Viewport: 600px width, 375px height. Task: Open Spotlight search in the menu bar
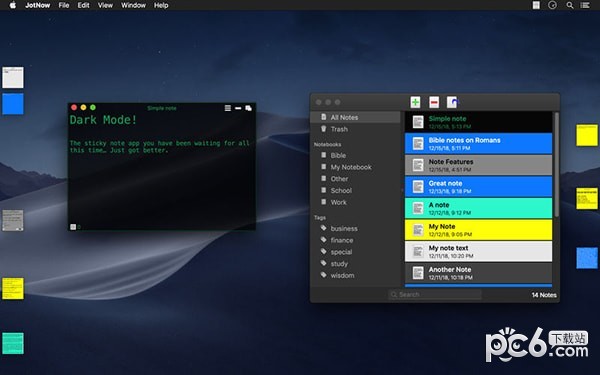coord(570,5)
